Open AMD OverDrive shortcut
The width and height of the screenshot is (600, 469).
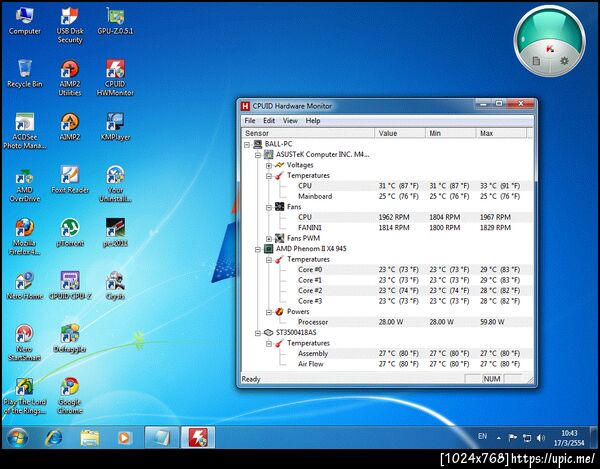pos(24,184)
